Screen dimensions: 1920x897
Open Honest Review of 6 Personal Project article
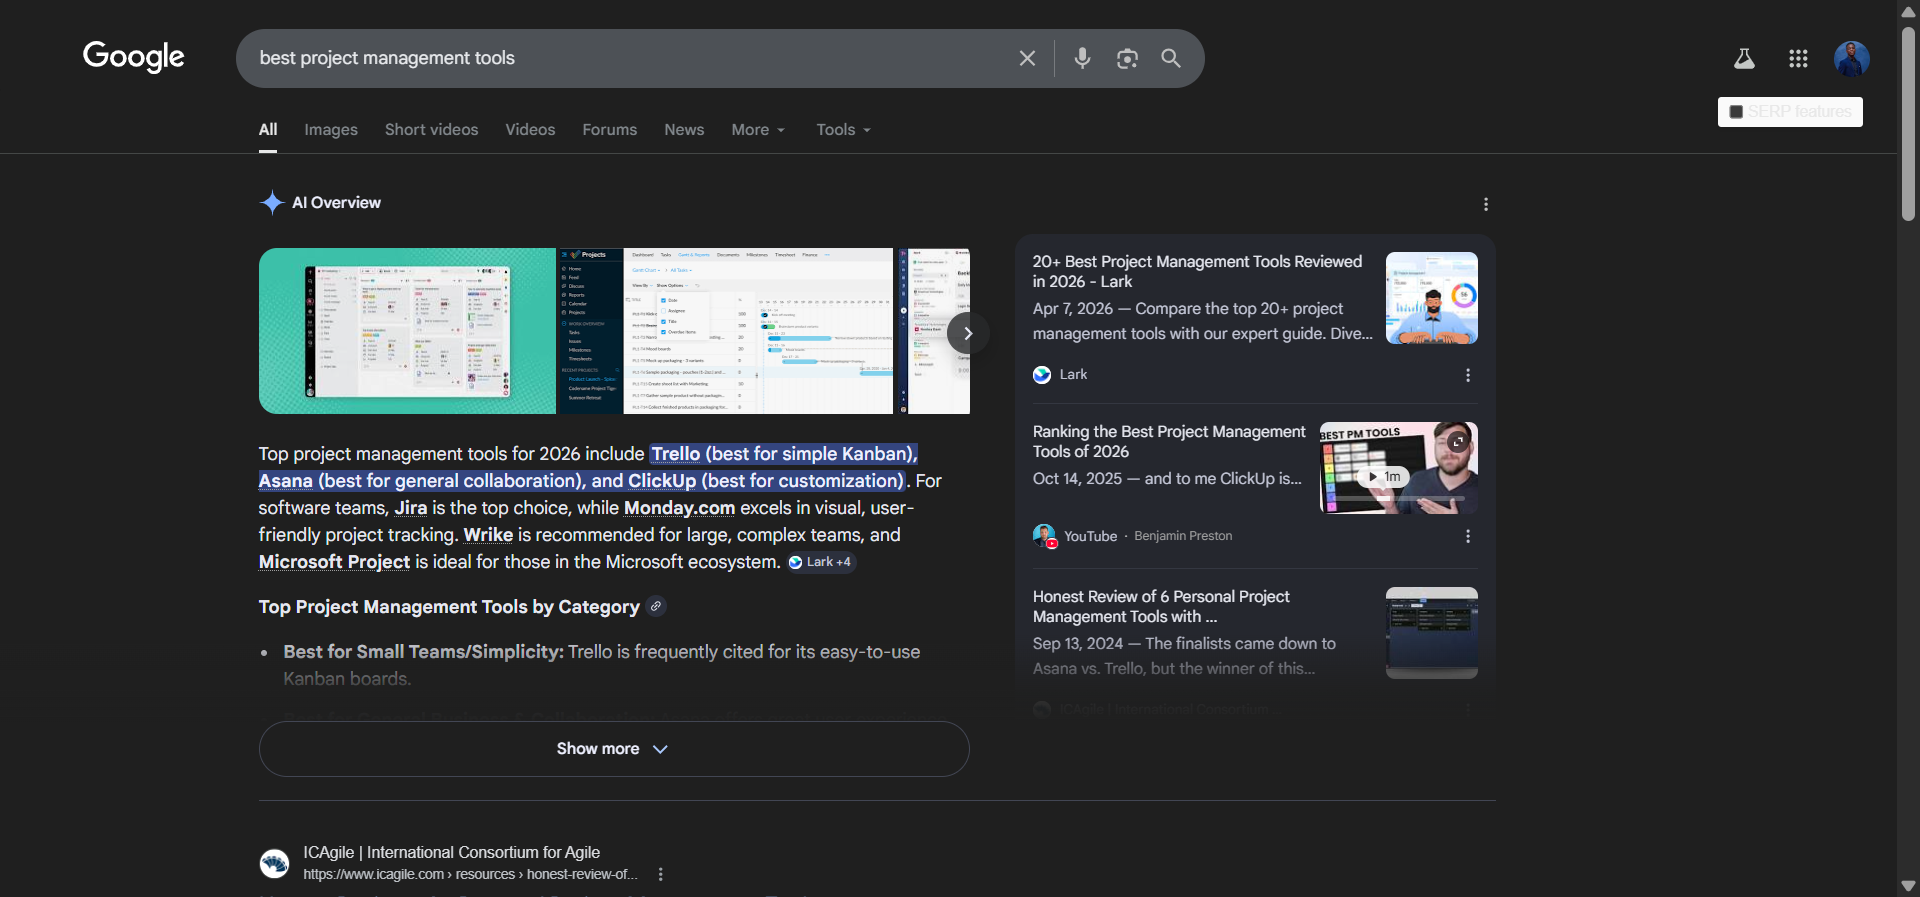point(1161,606)
